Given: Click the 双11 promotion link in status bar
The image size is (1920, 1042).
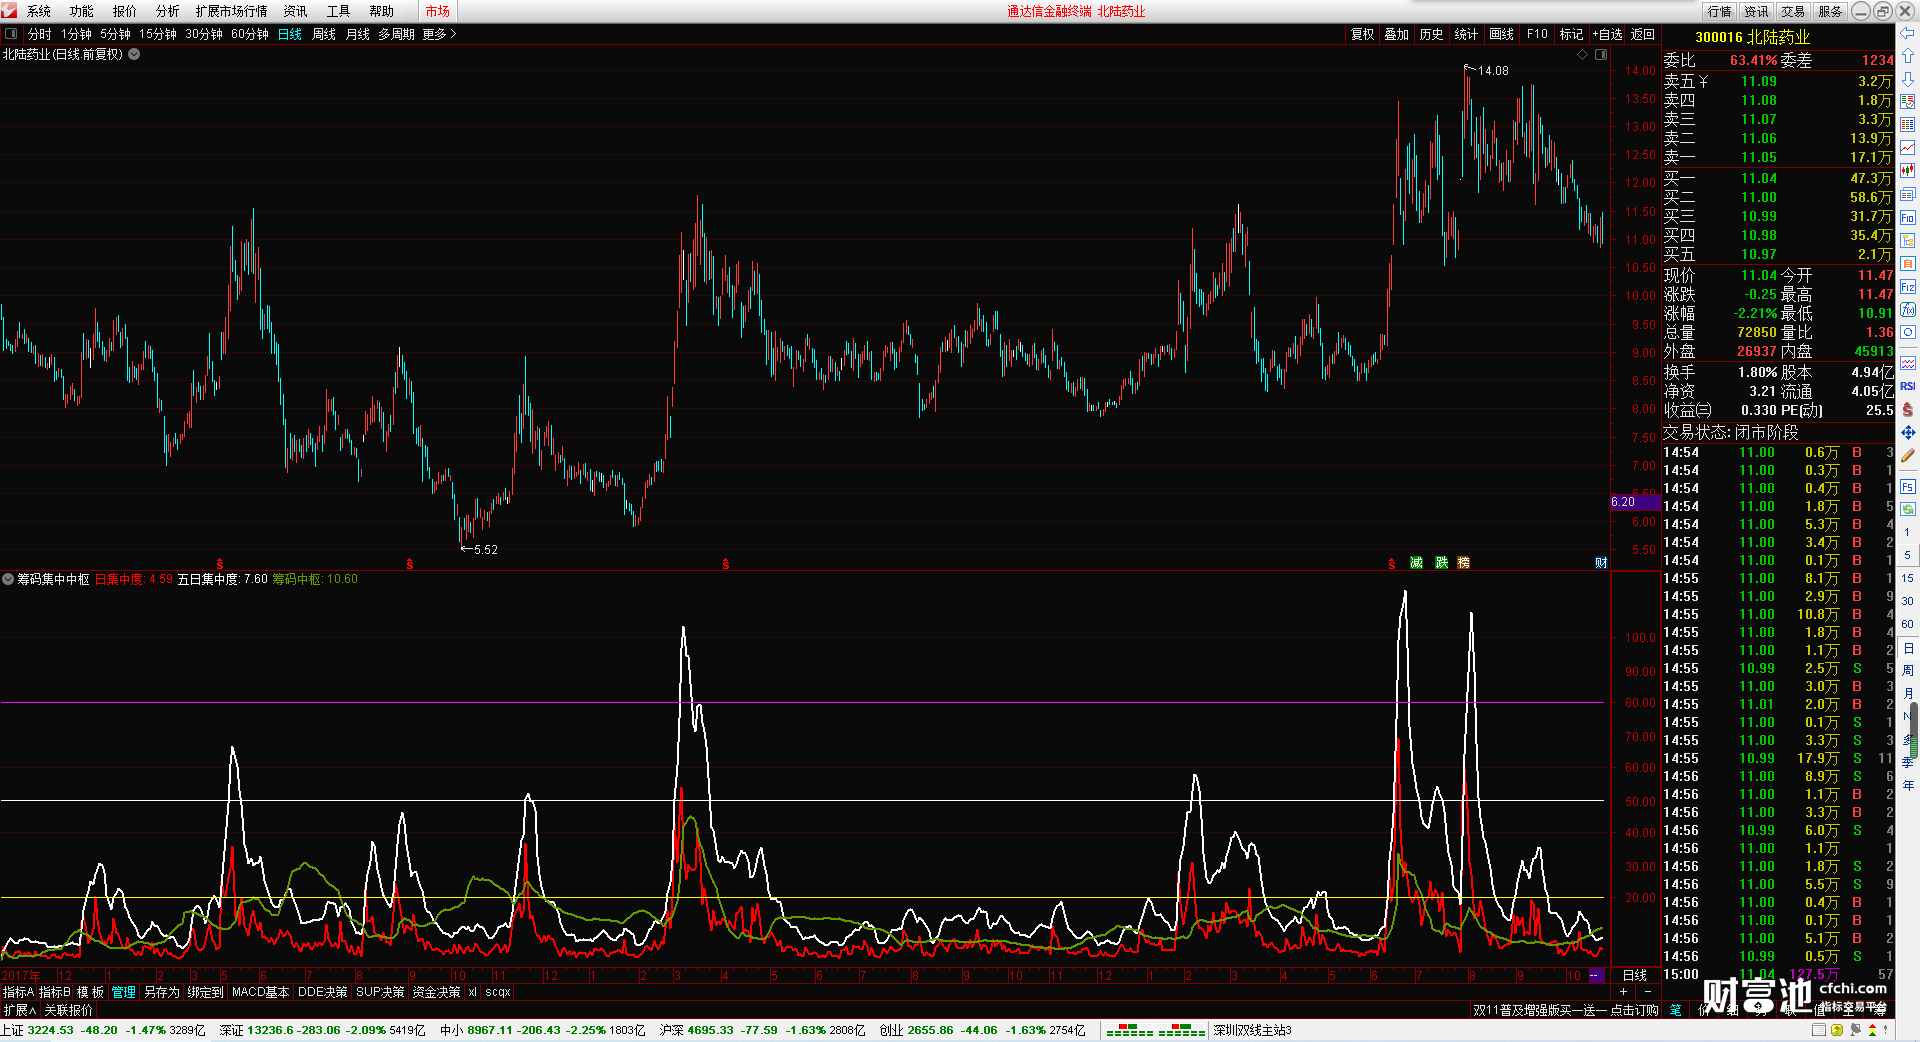Looking at the screenshot, I should (1565, 1010).
